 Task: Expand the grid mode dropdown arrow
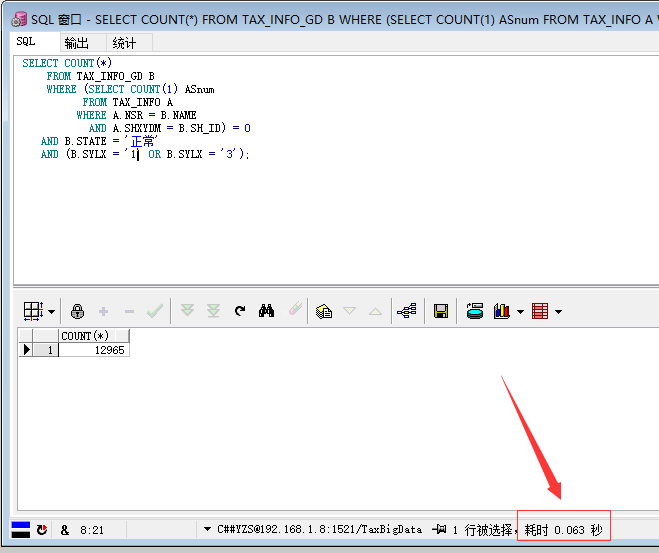click(51, 312)
